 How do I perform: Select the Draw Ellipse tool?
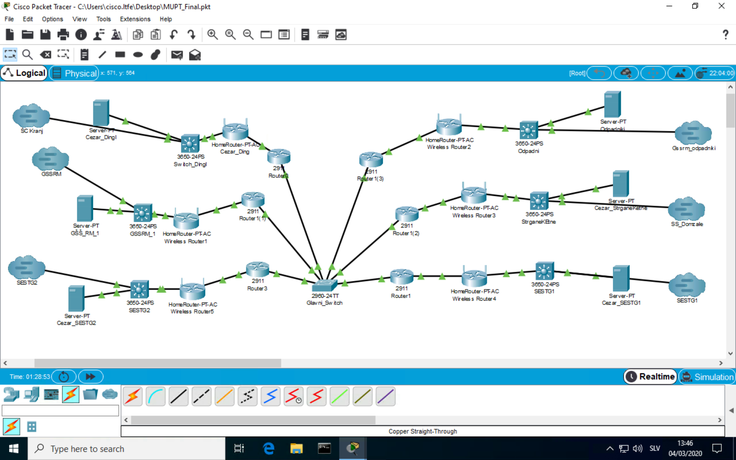tap(138, 55)
